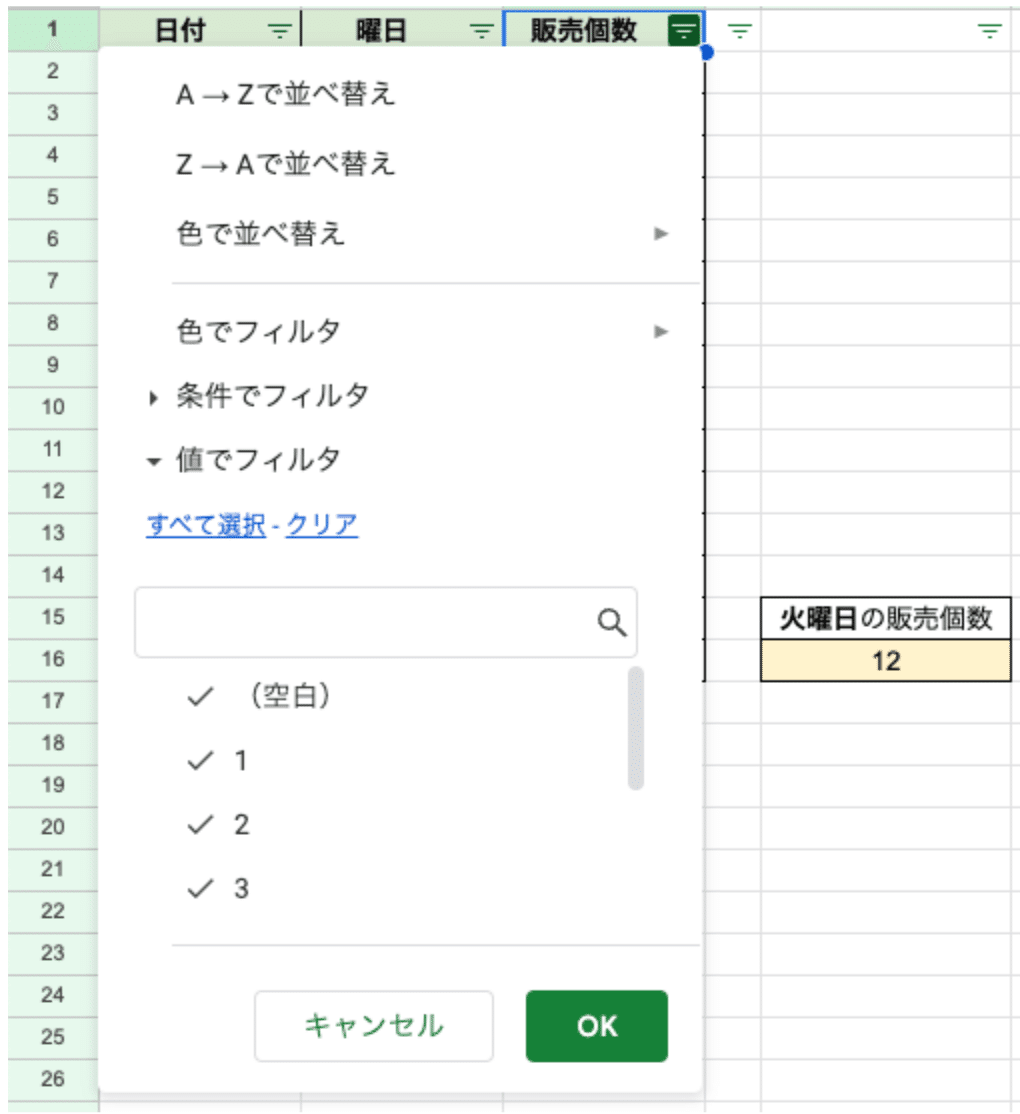Viewport: 1020px width, 1114px height.
Task: Click the filter icon in 日付 header
Action: point(279,32)
